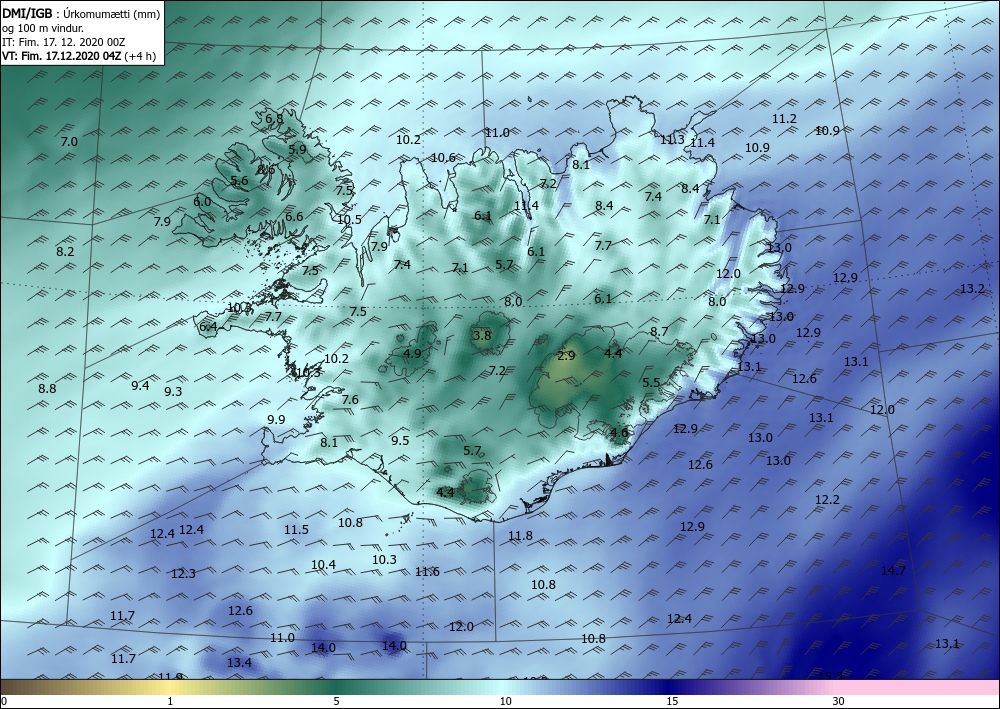Click the value '9.3' on the map

[x=173, y=391]
